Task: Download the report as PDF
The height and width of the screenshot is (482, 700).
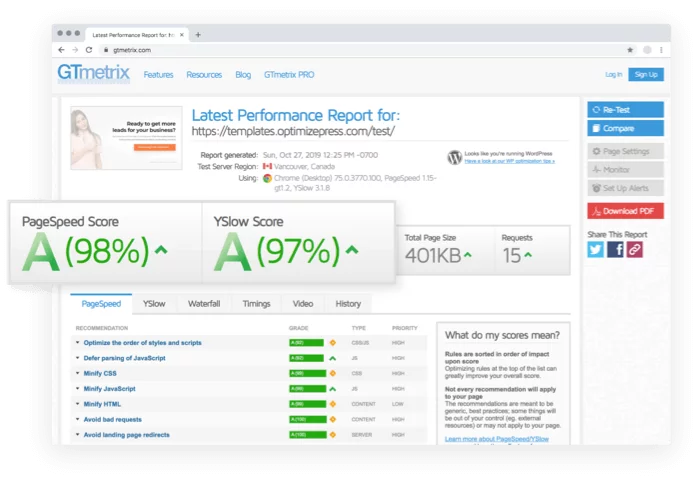Action: tap(625, 211)
